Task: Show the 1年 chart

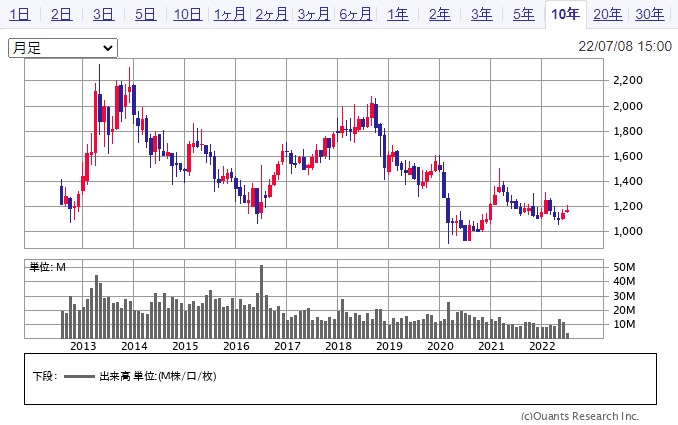Action: (397, 14)
